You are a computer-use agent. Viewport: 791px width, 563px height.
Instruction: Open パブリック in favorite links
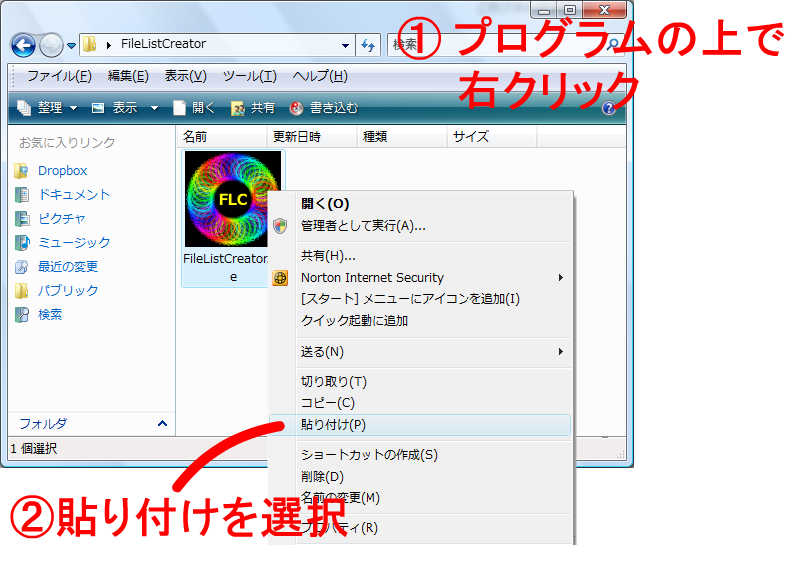point(68,291)
